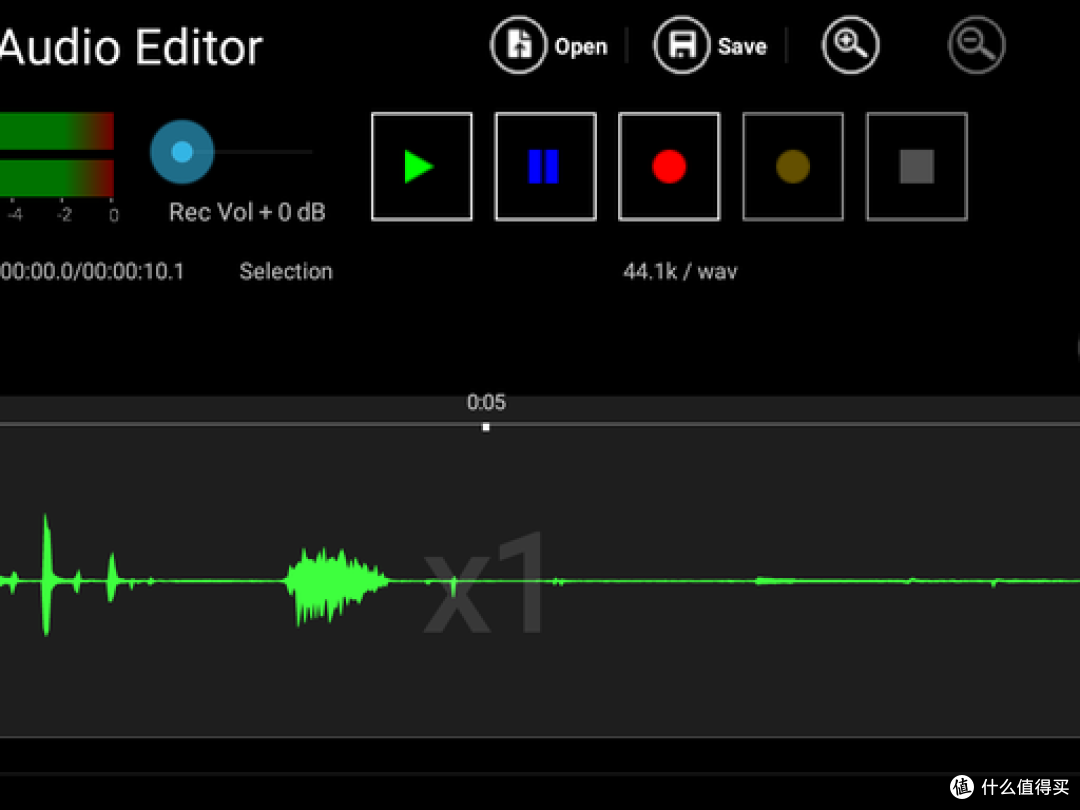Click the lower green level meter bar
The height and width of the screenshot is (810, 1080).
[56, 178]
